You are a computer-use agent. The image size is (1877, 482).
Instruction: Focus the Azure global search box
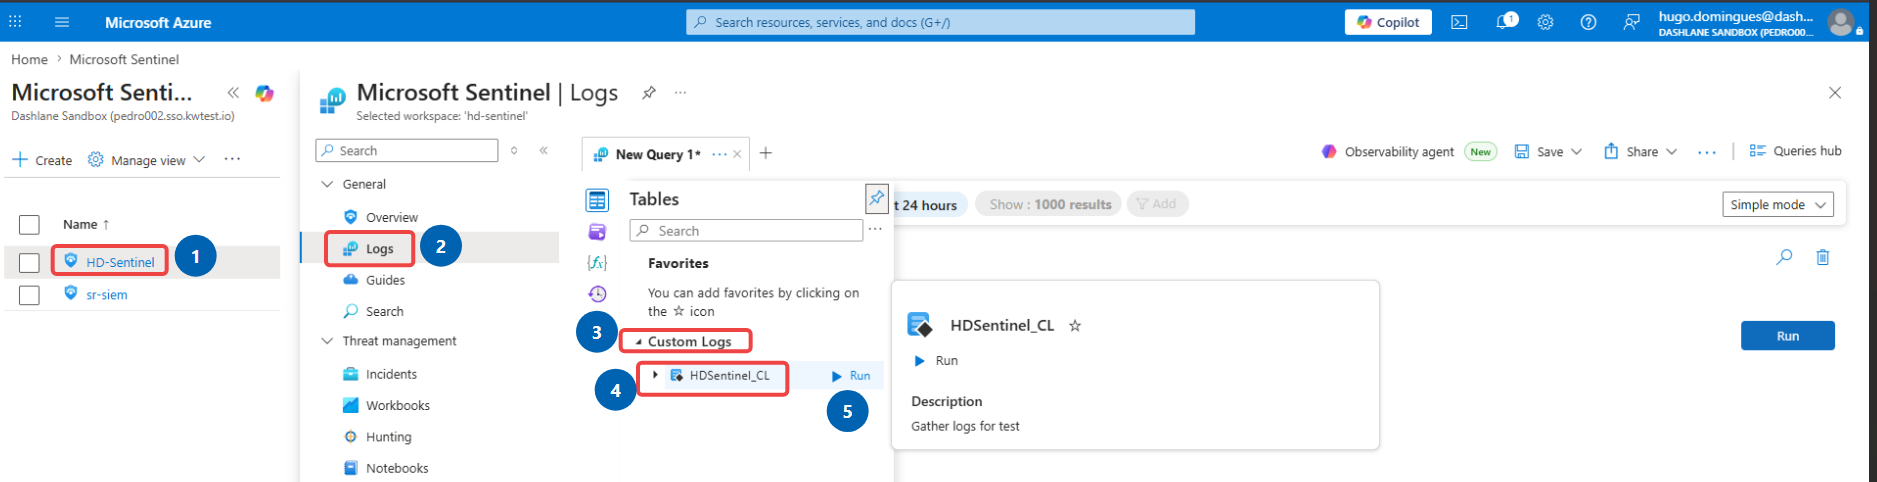coord(940,22)
